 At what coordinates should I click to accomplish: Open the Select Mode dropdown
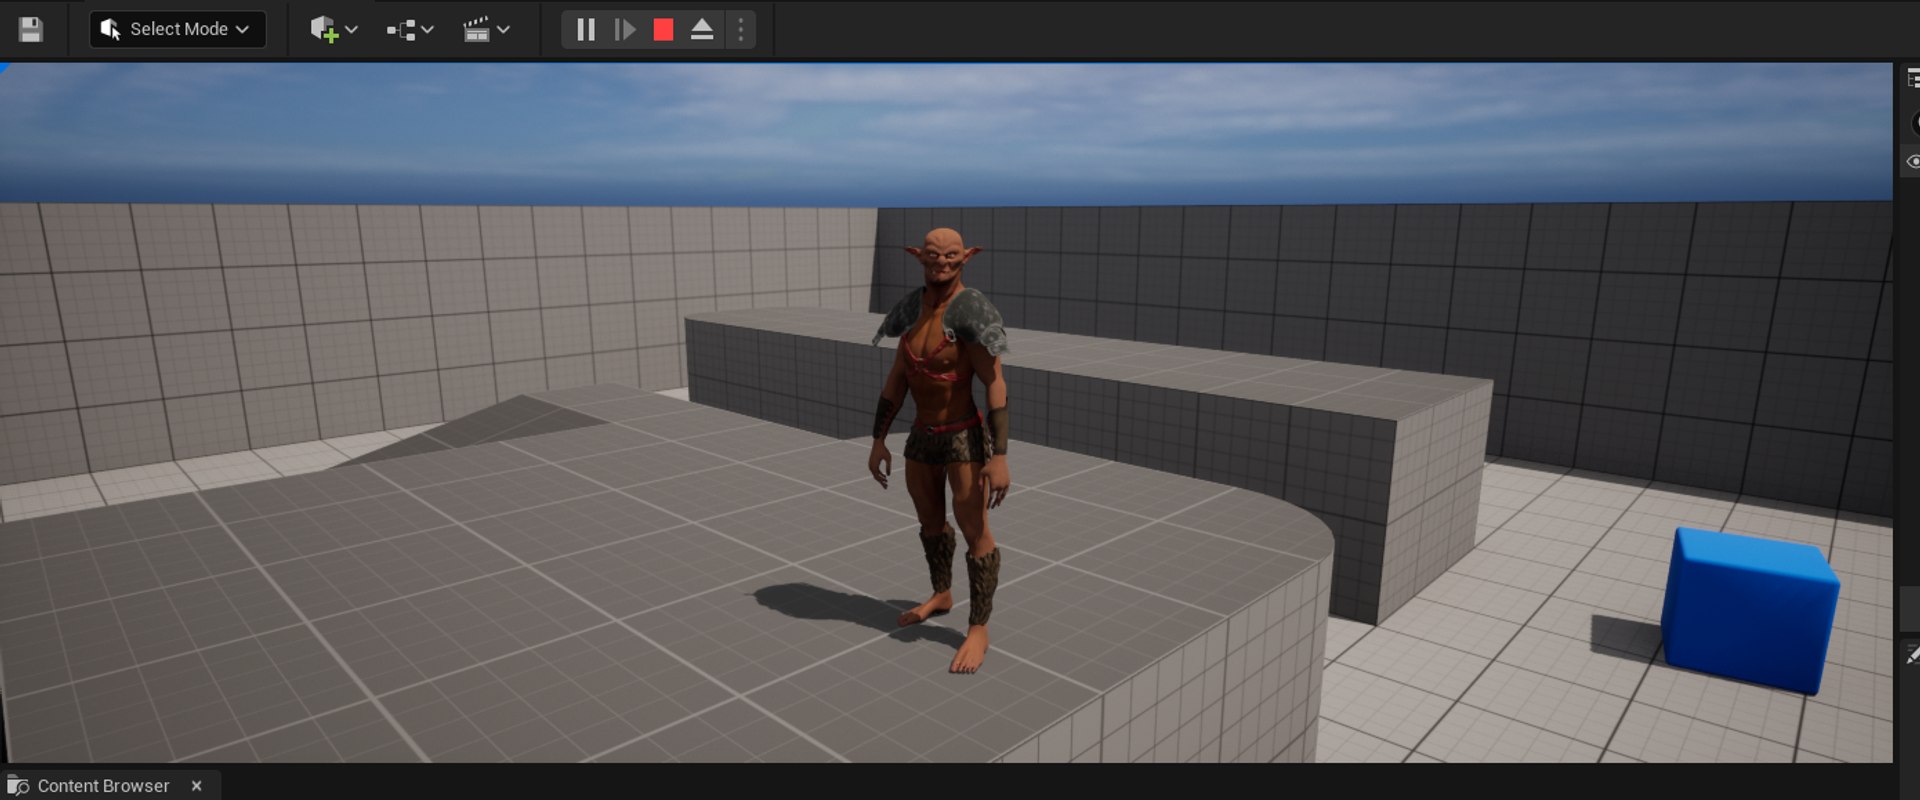(x=178, y=29)
